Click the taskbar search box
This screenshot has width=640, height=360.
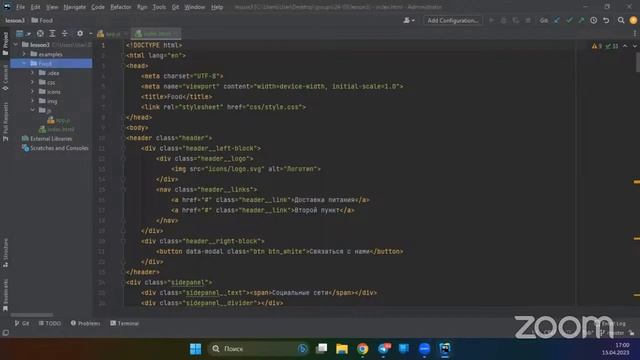[258, 349]
